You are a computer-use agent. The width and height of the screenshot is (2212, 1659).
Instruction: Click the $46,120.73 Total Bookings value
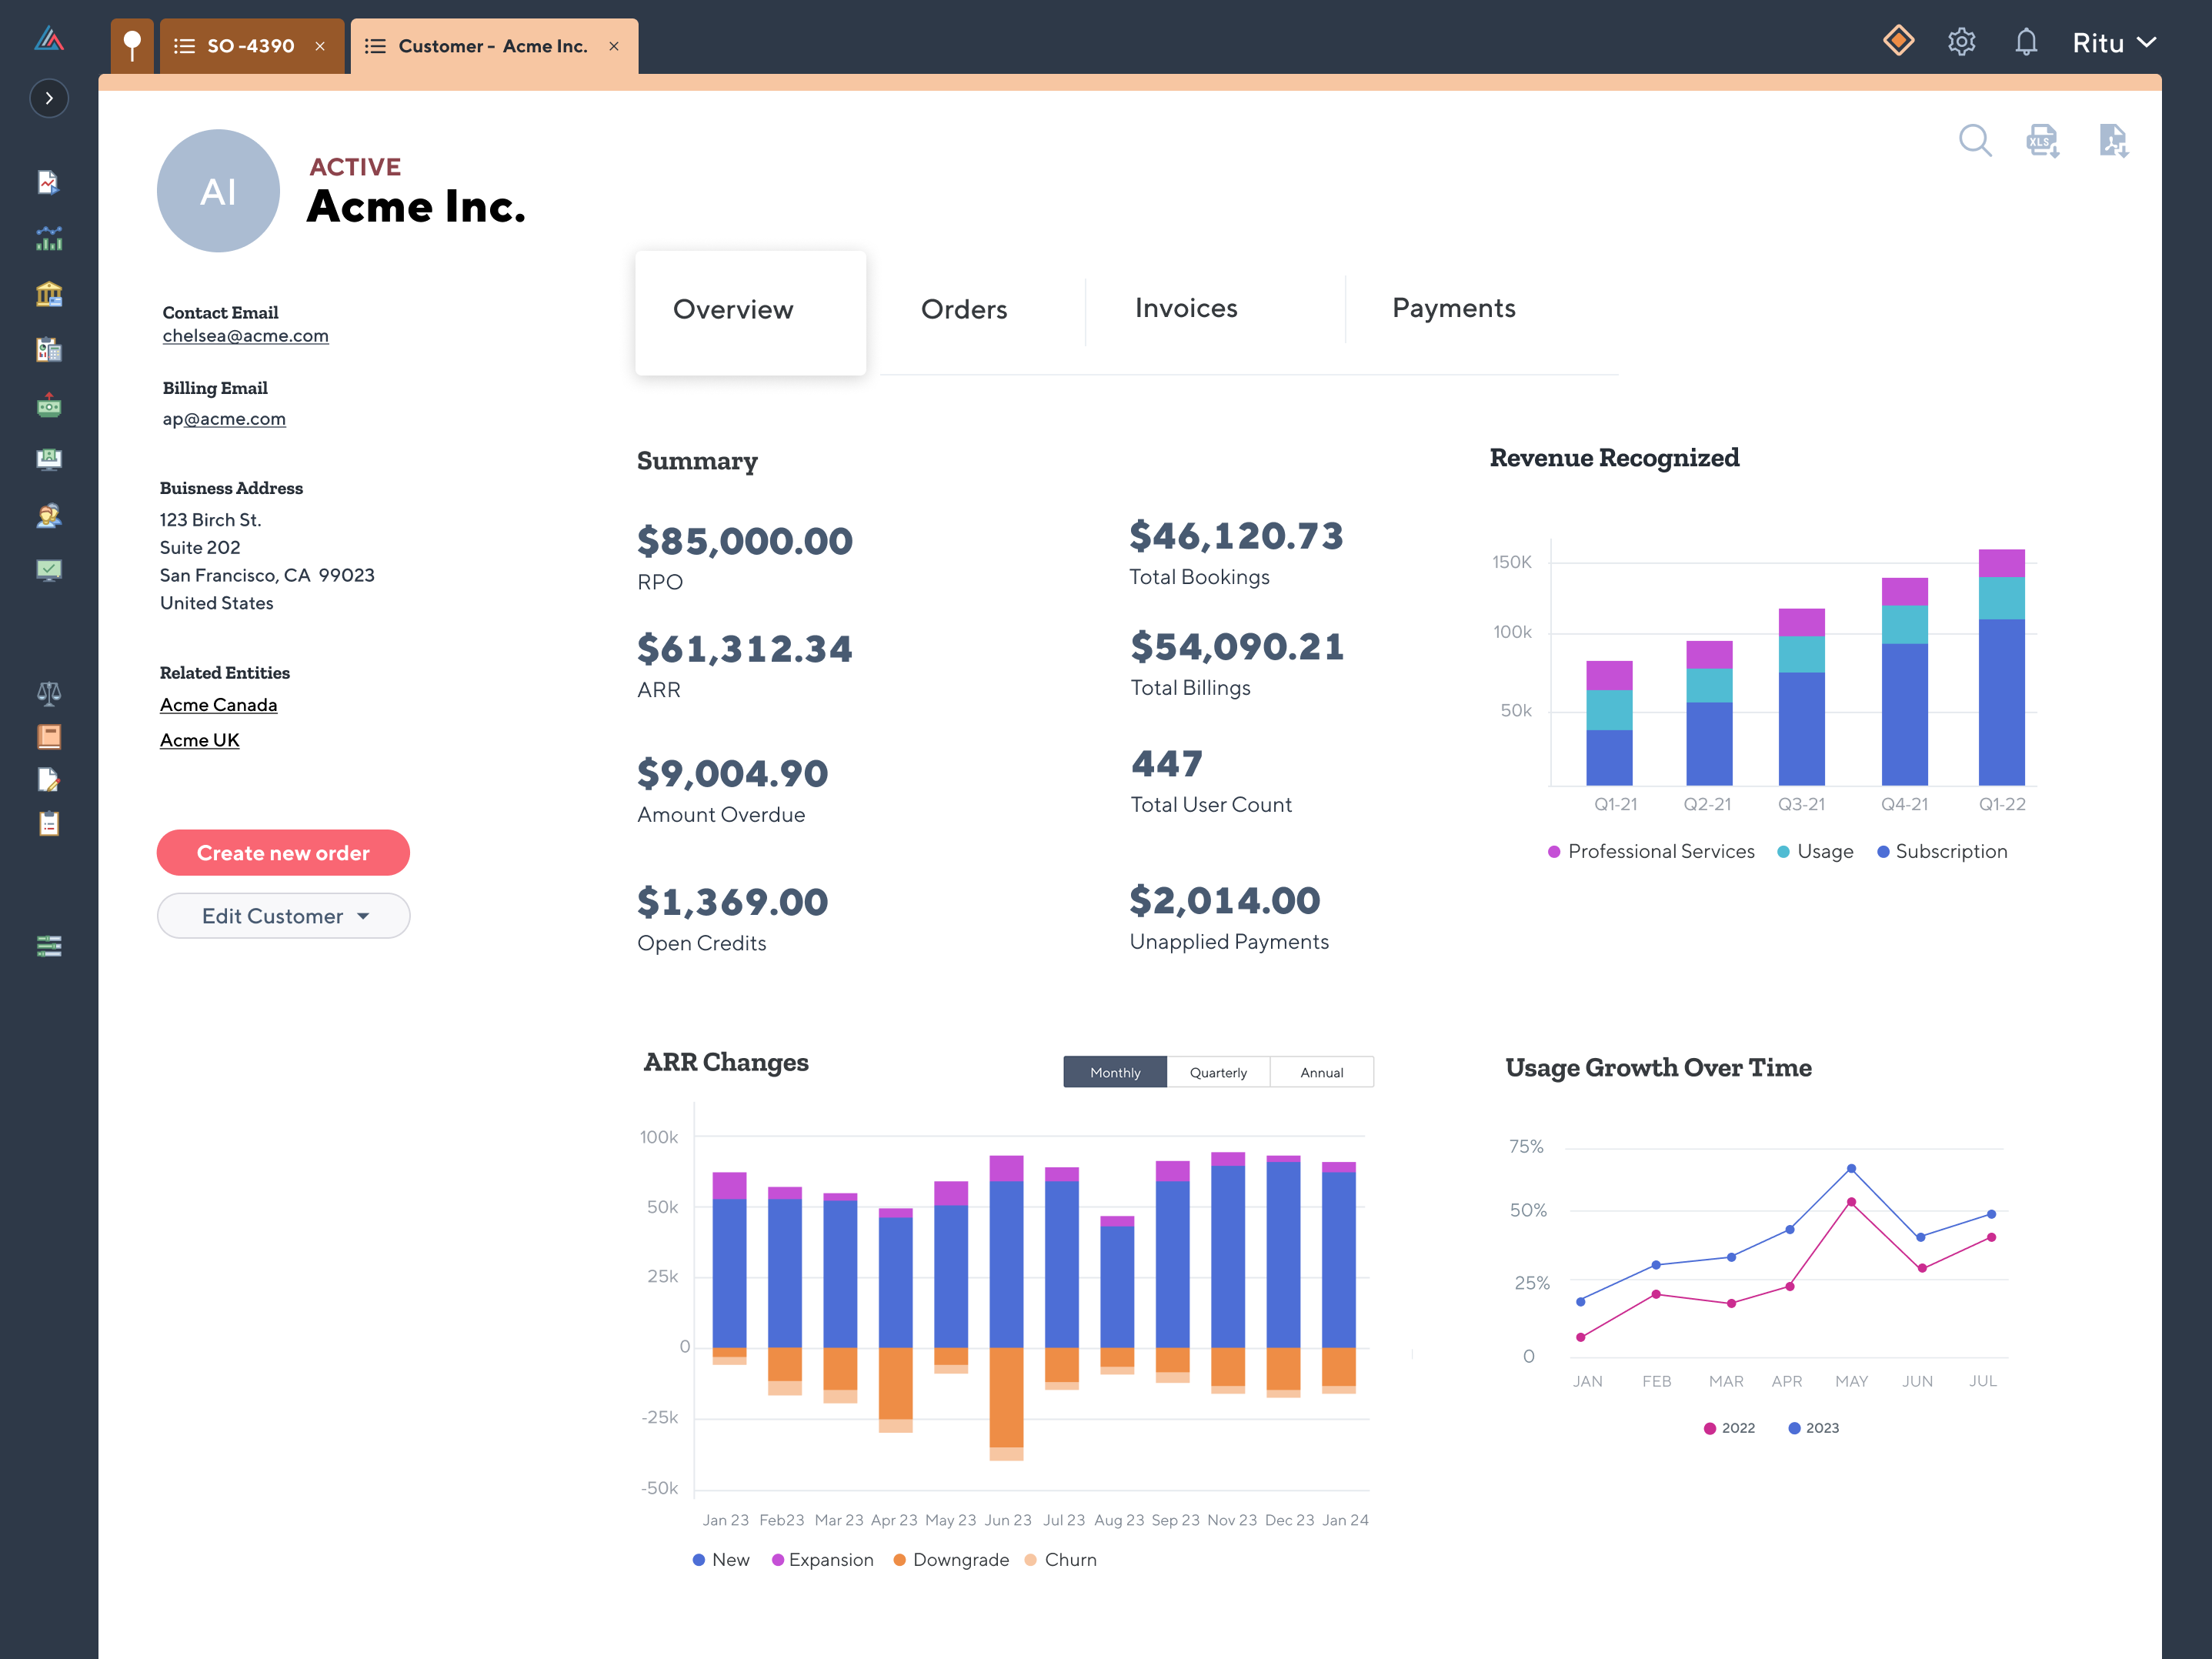pos(1237,536)
